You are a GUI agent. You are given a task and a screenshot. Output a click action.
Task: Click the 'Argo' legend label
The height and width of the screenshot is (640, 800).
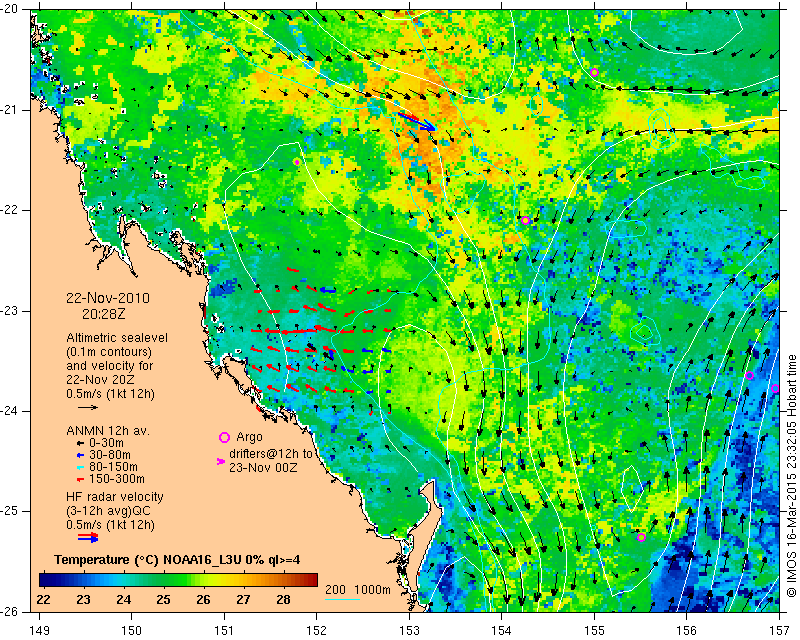click(249, 437)
